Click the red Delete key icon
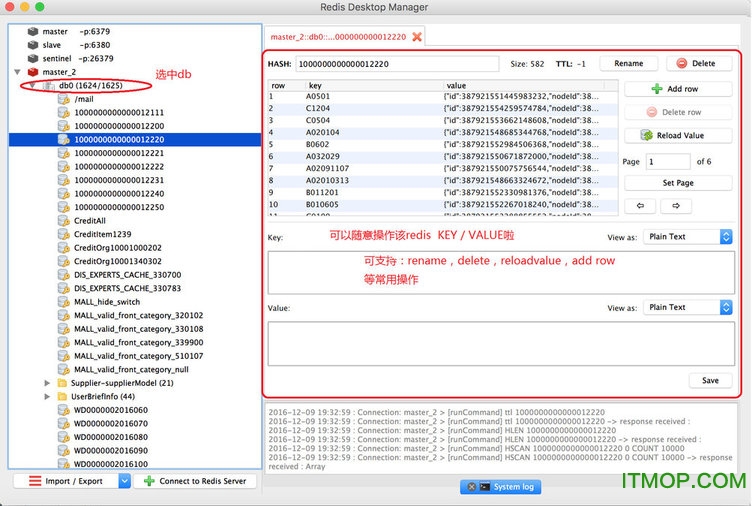The width and height of the screenshot is (752, 506). click(x=682, y=63)
